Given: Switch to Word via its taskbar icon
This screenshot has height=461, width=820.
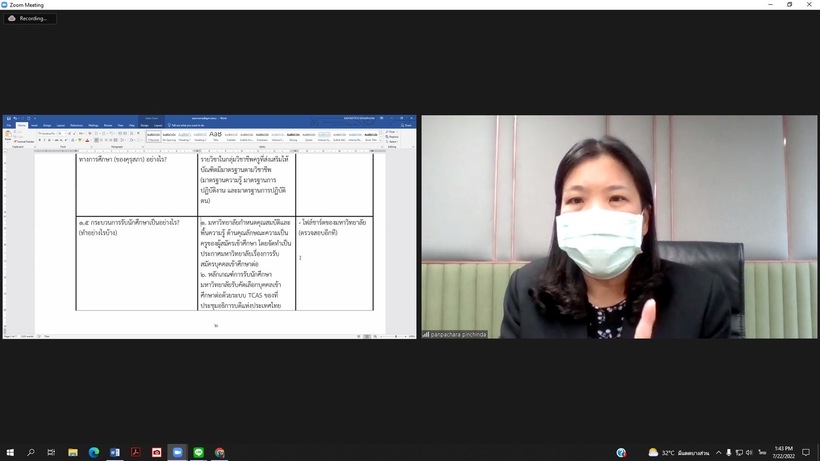Looking at the screenshot, I should point(115,452).
